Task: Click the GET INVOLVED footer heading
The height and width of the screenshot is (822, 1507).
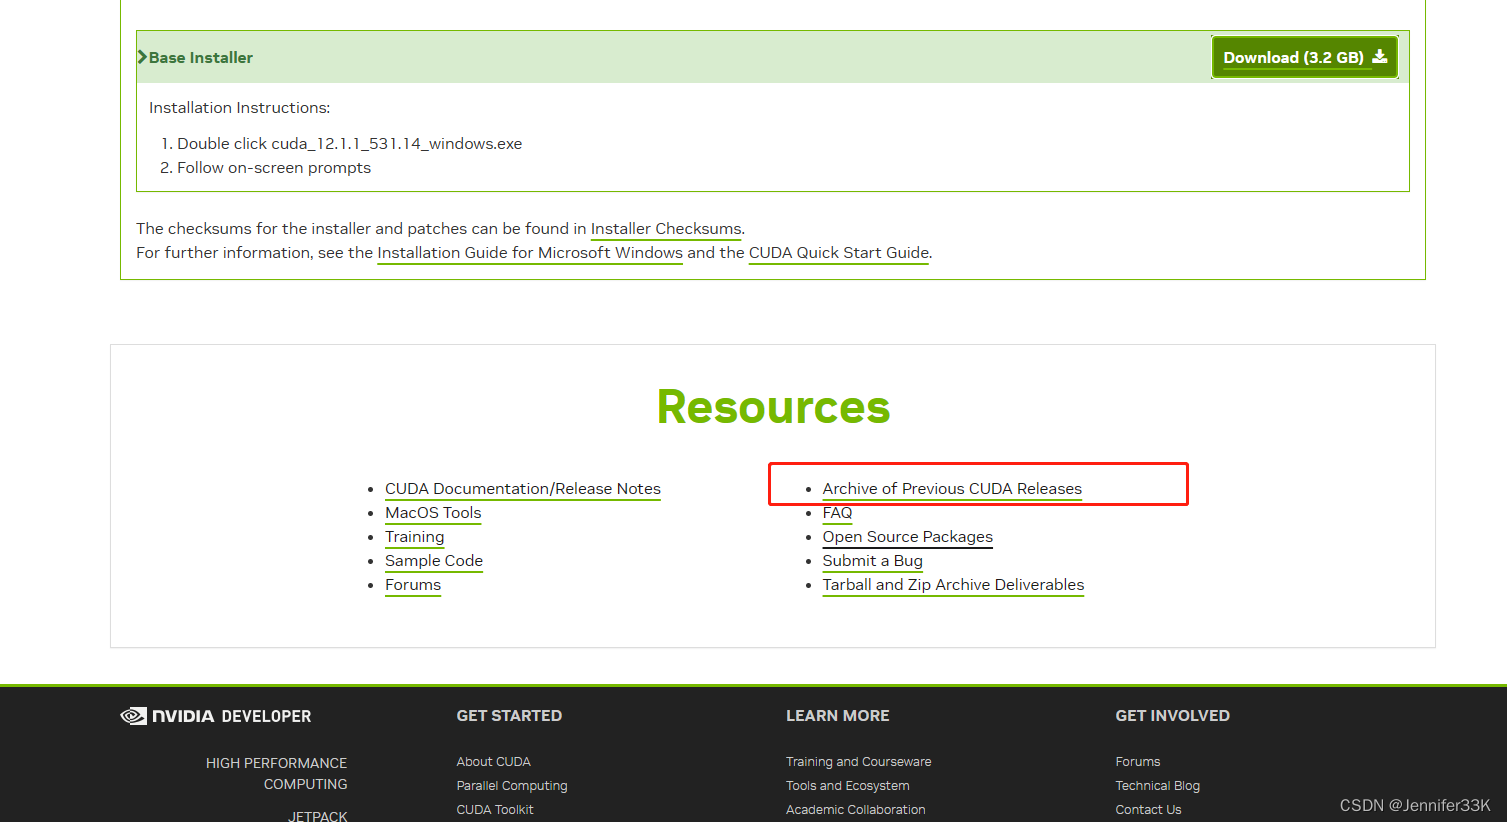Action: (1173, 716)
